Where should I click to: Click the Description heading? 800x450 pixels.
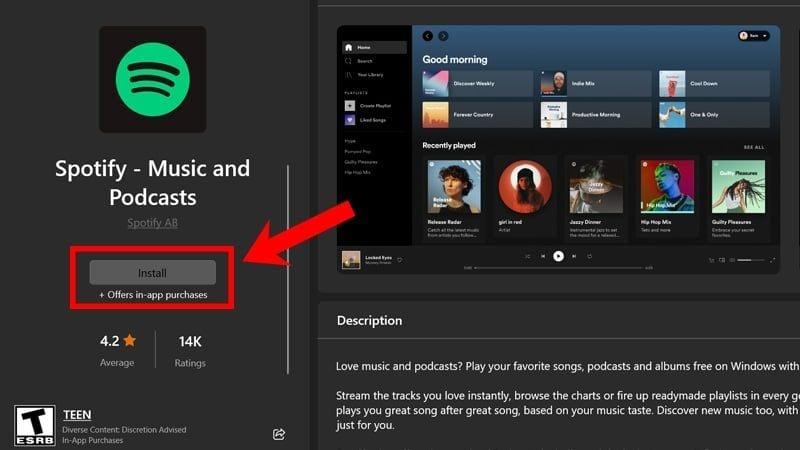coord(369,320)
